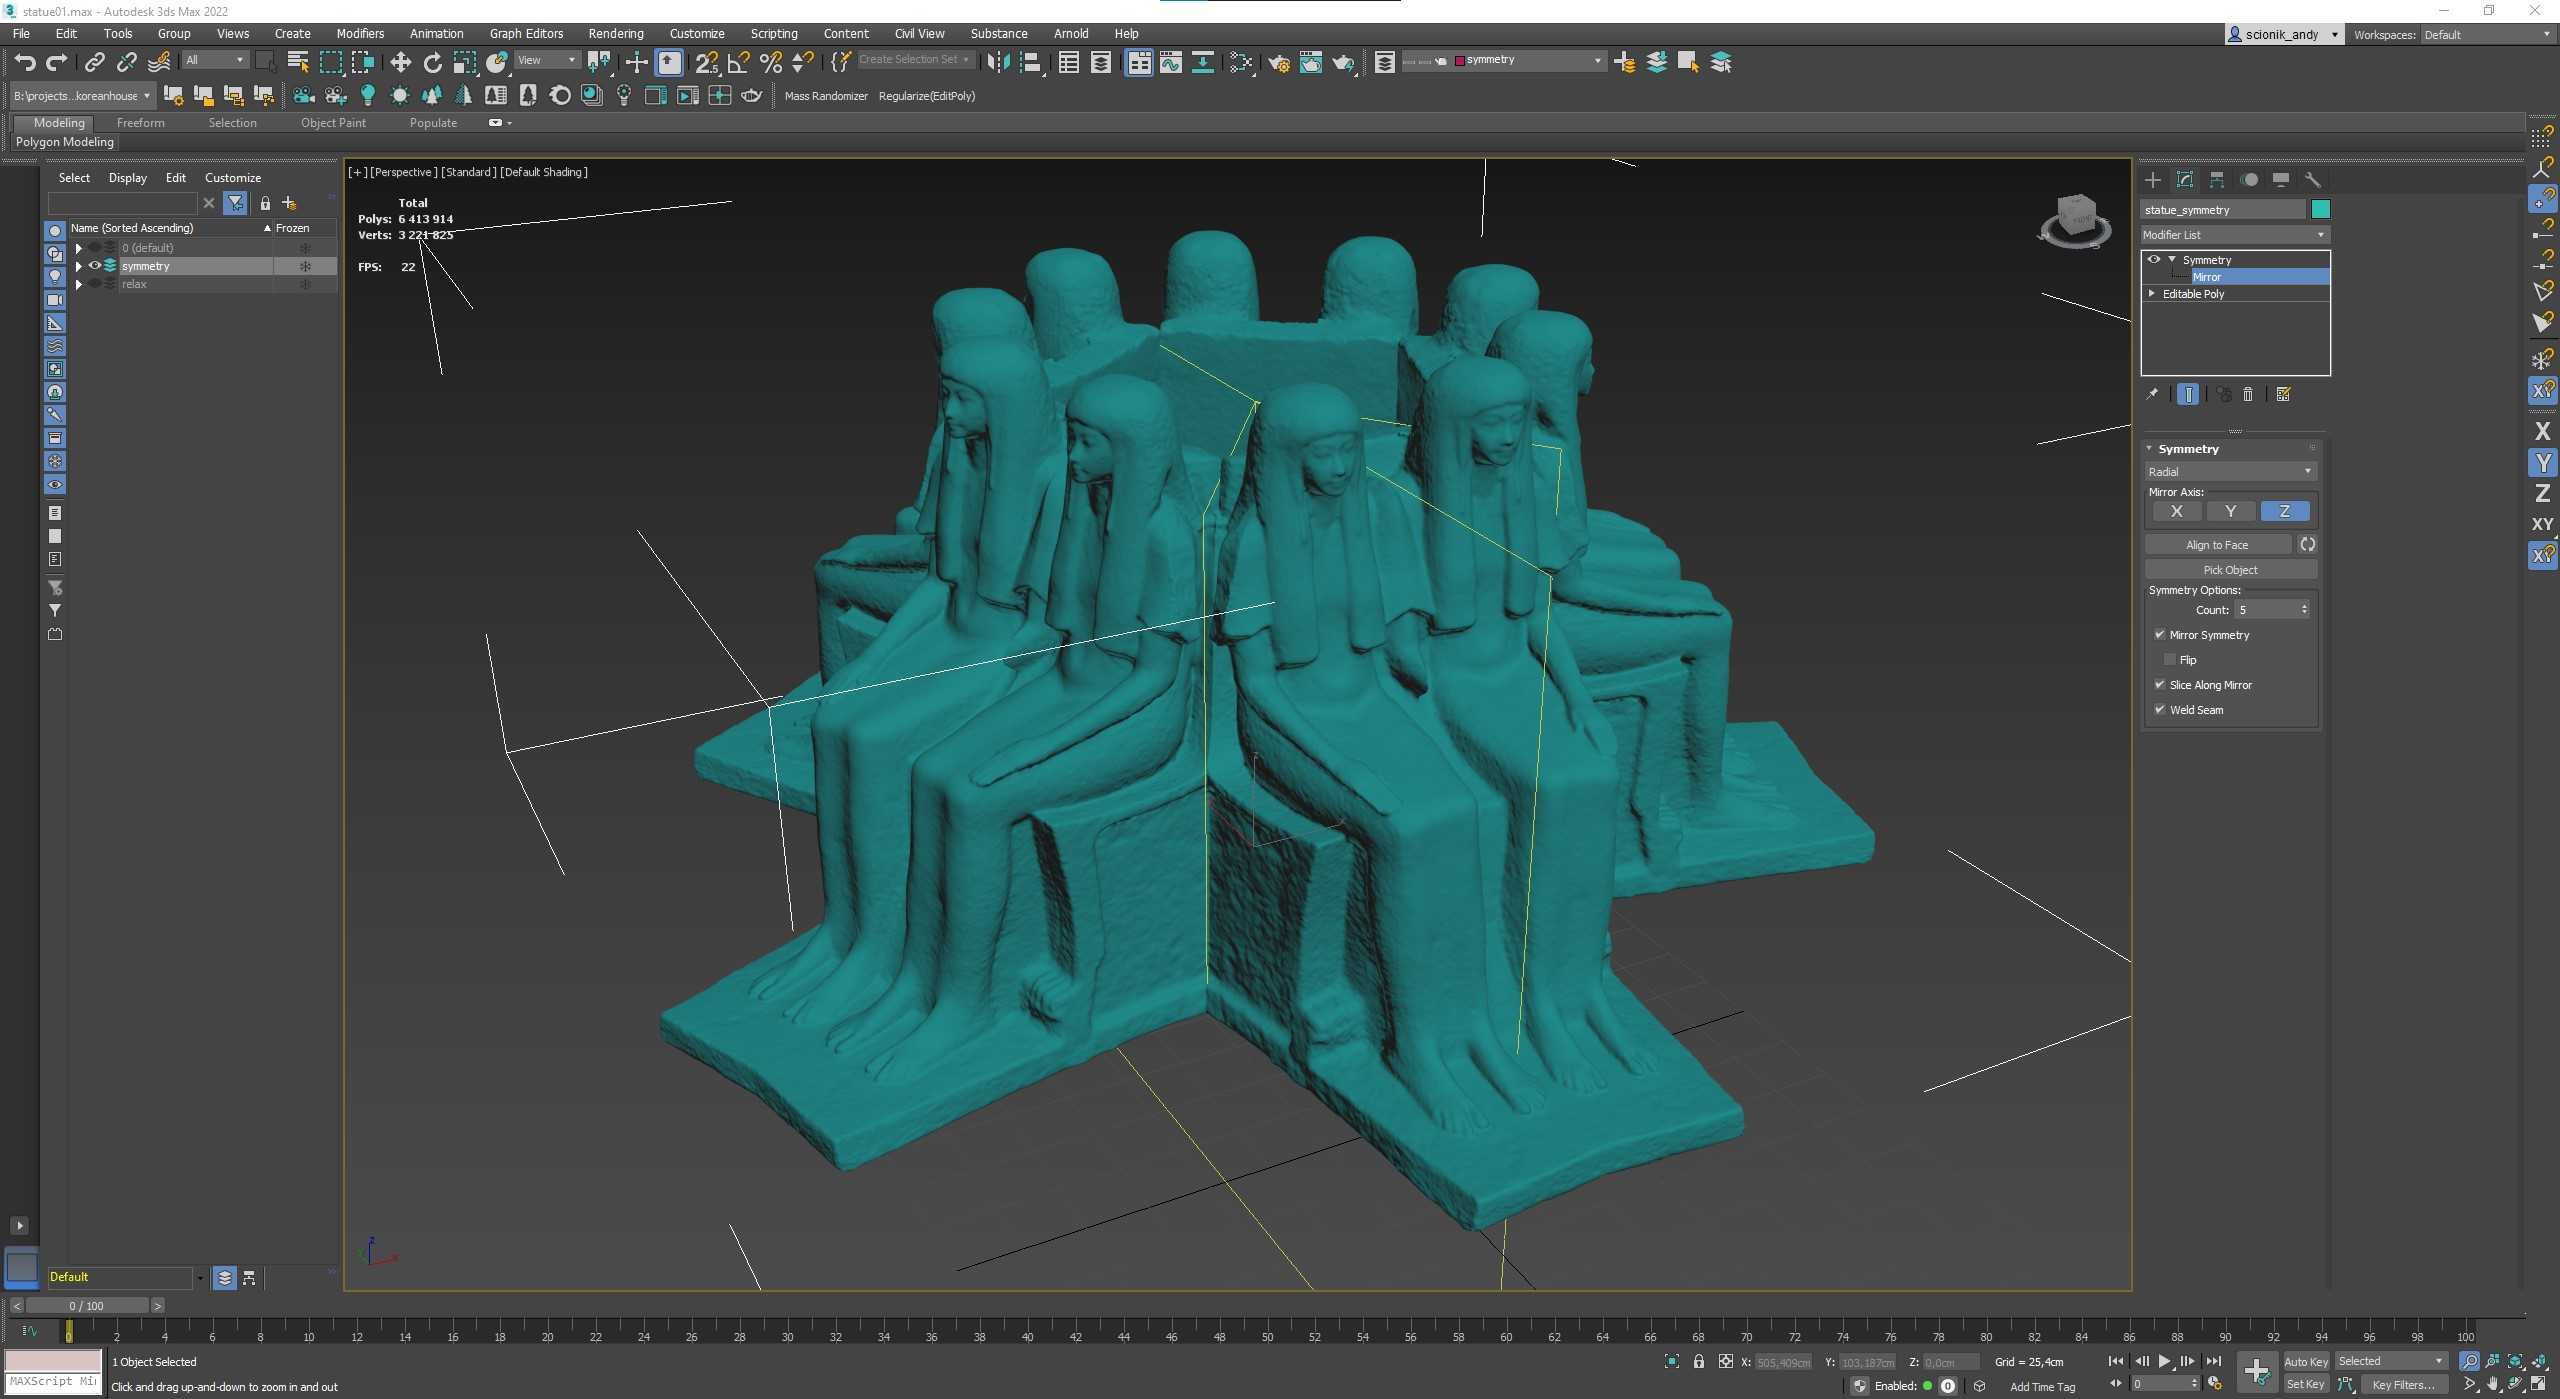Expand the symmetry scene tree item
This screenshot has height=1399, width=2560.
[x=78, y=267]
